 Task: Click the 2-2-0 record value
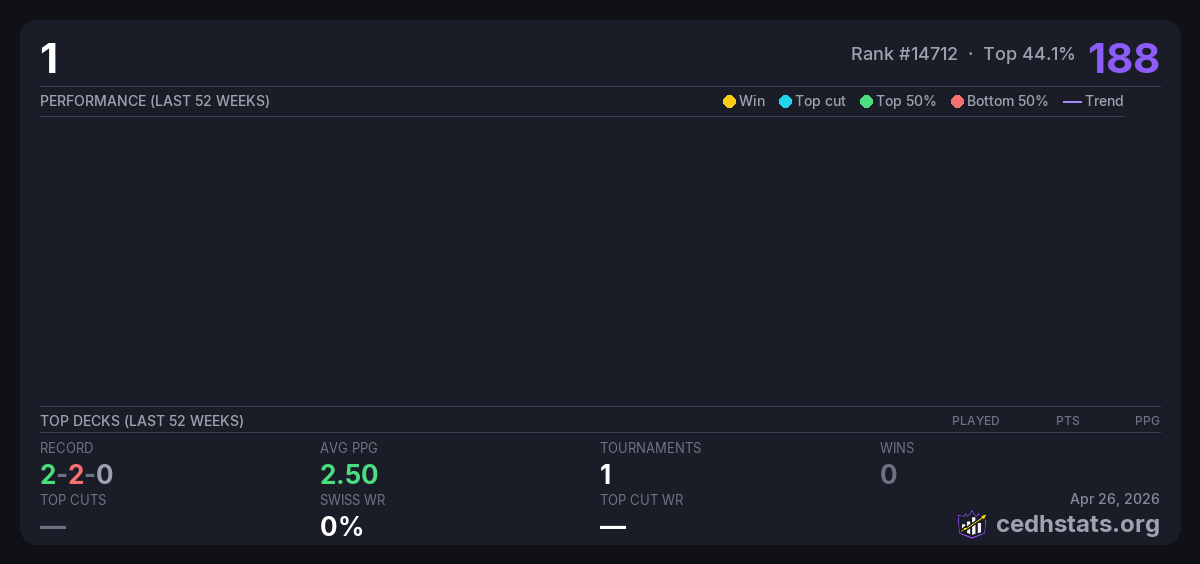[x=76, y=475]
